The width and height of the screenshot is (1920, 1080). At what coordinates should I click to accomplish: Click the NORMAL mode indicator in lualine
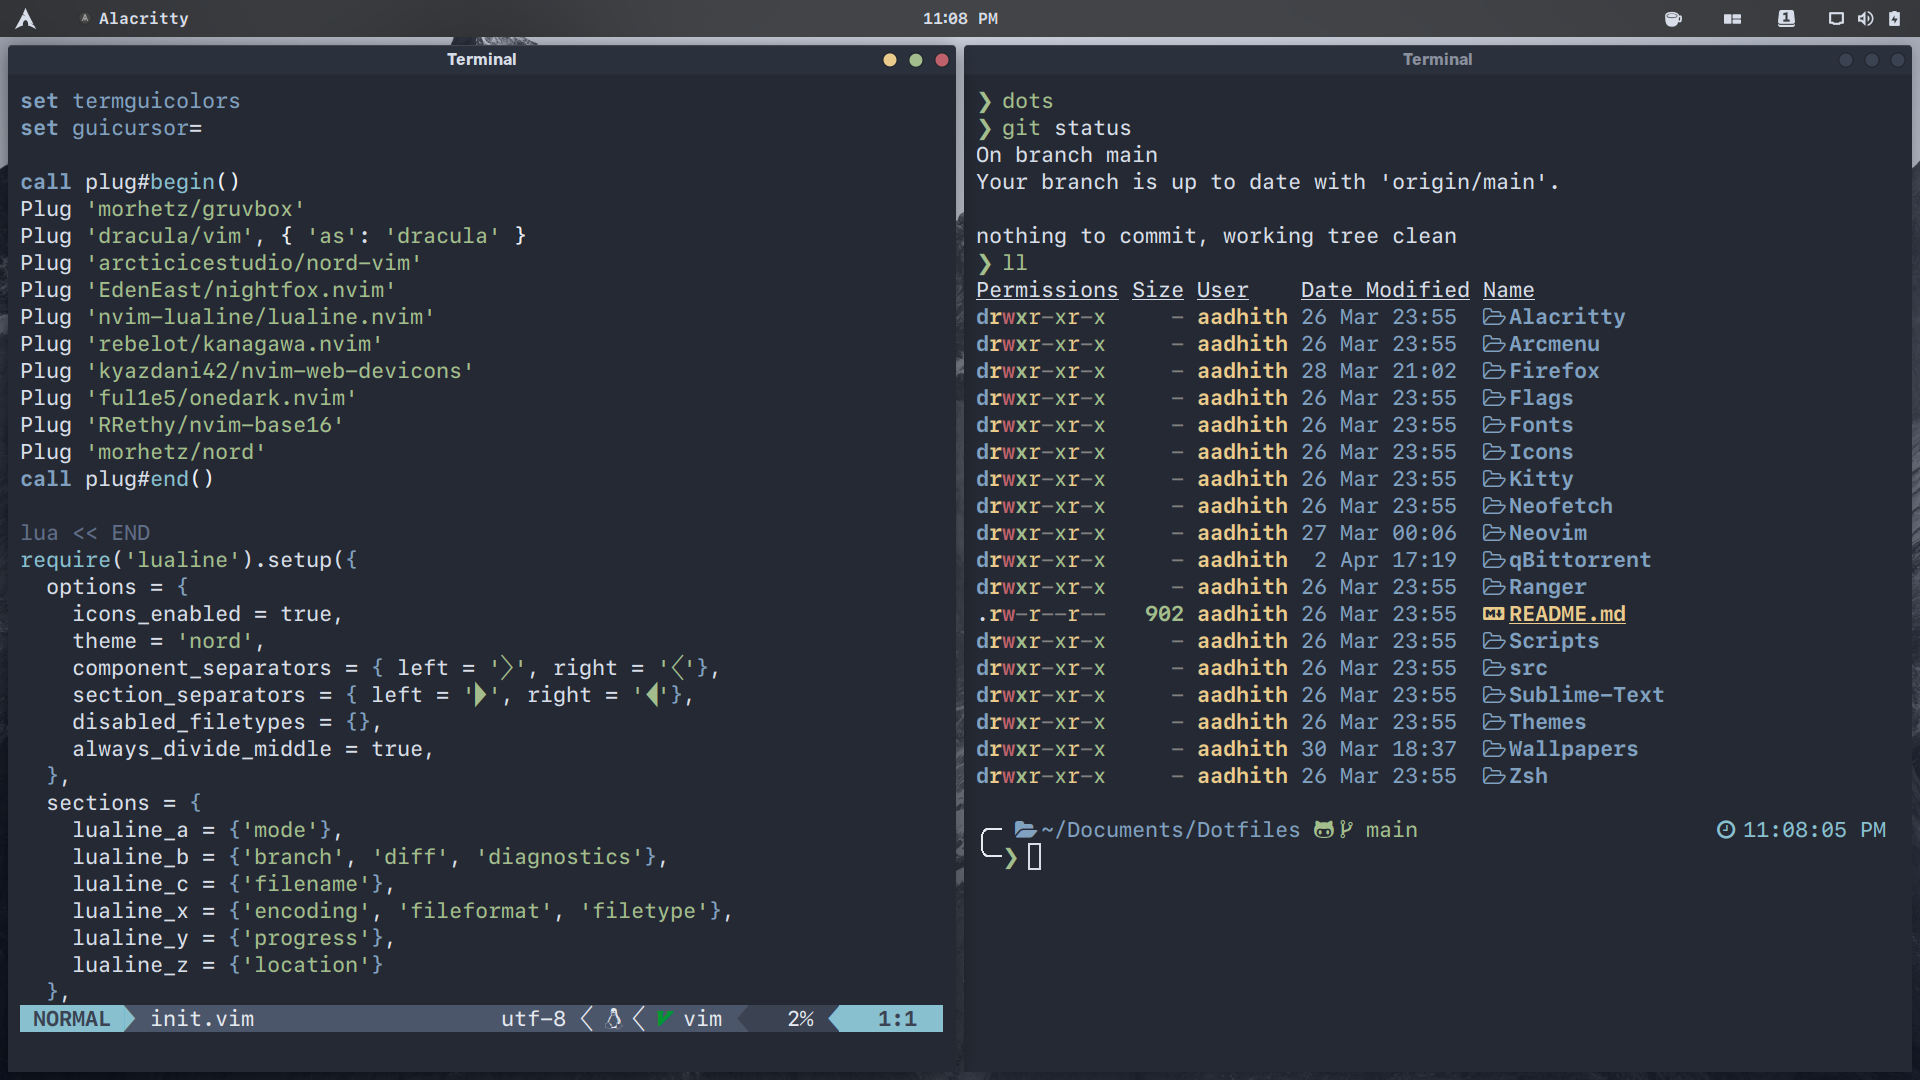coord(71,1019)
